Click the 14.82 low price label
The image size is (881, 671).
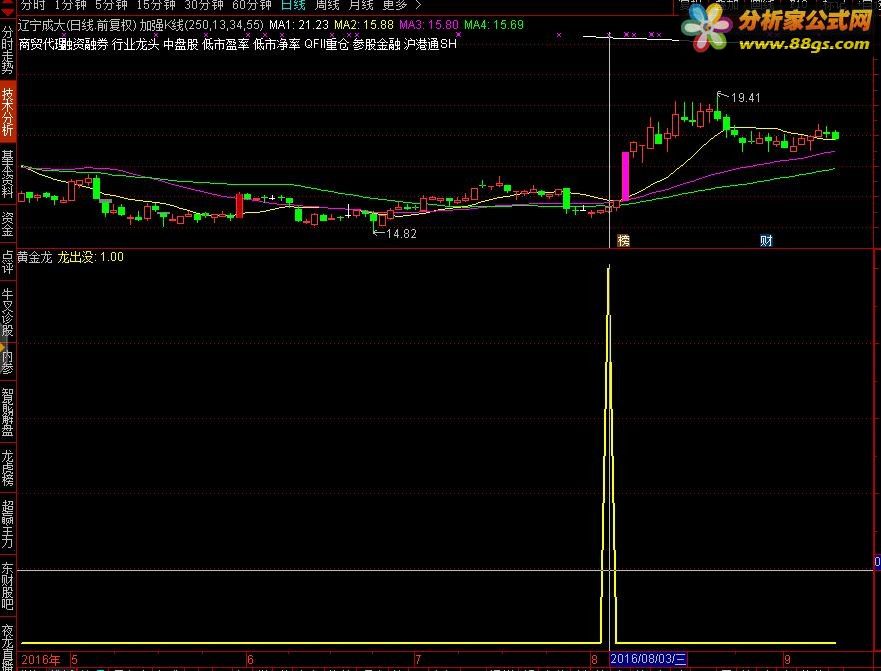click(402, 234)
